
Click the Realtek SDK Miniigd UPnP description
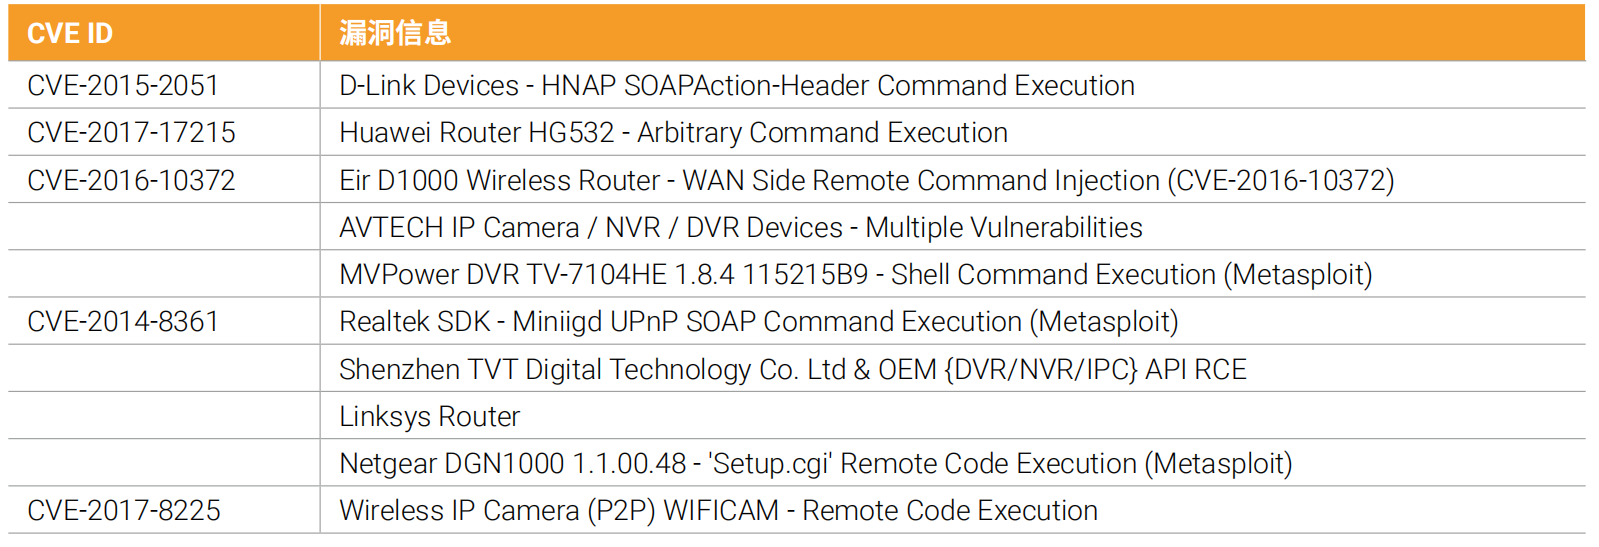(x=758, y=322)
